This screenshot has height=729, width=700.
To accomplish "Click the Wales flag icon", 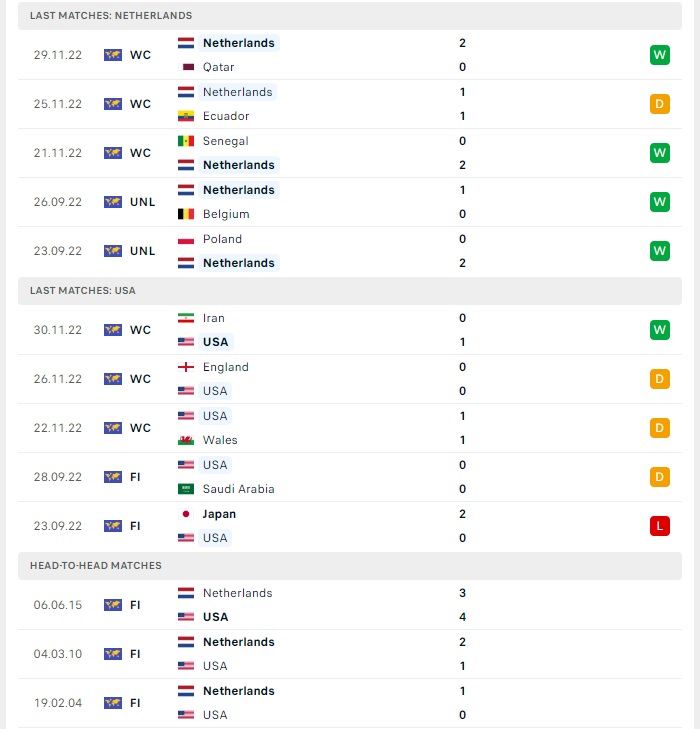I will 186,440.
